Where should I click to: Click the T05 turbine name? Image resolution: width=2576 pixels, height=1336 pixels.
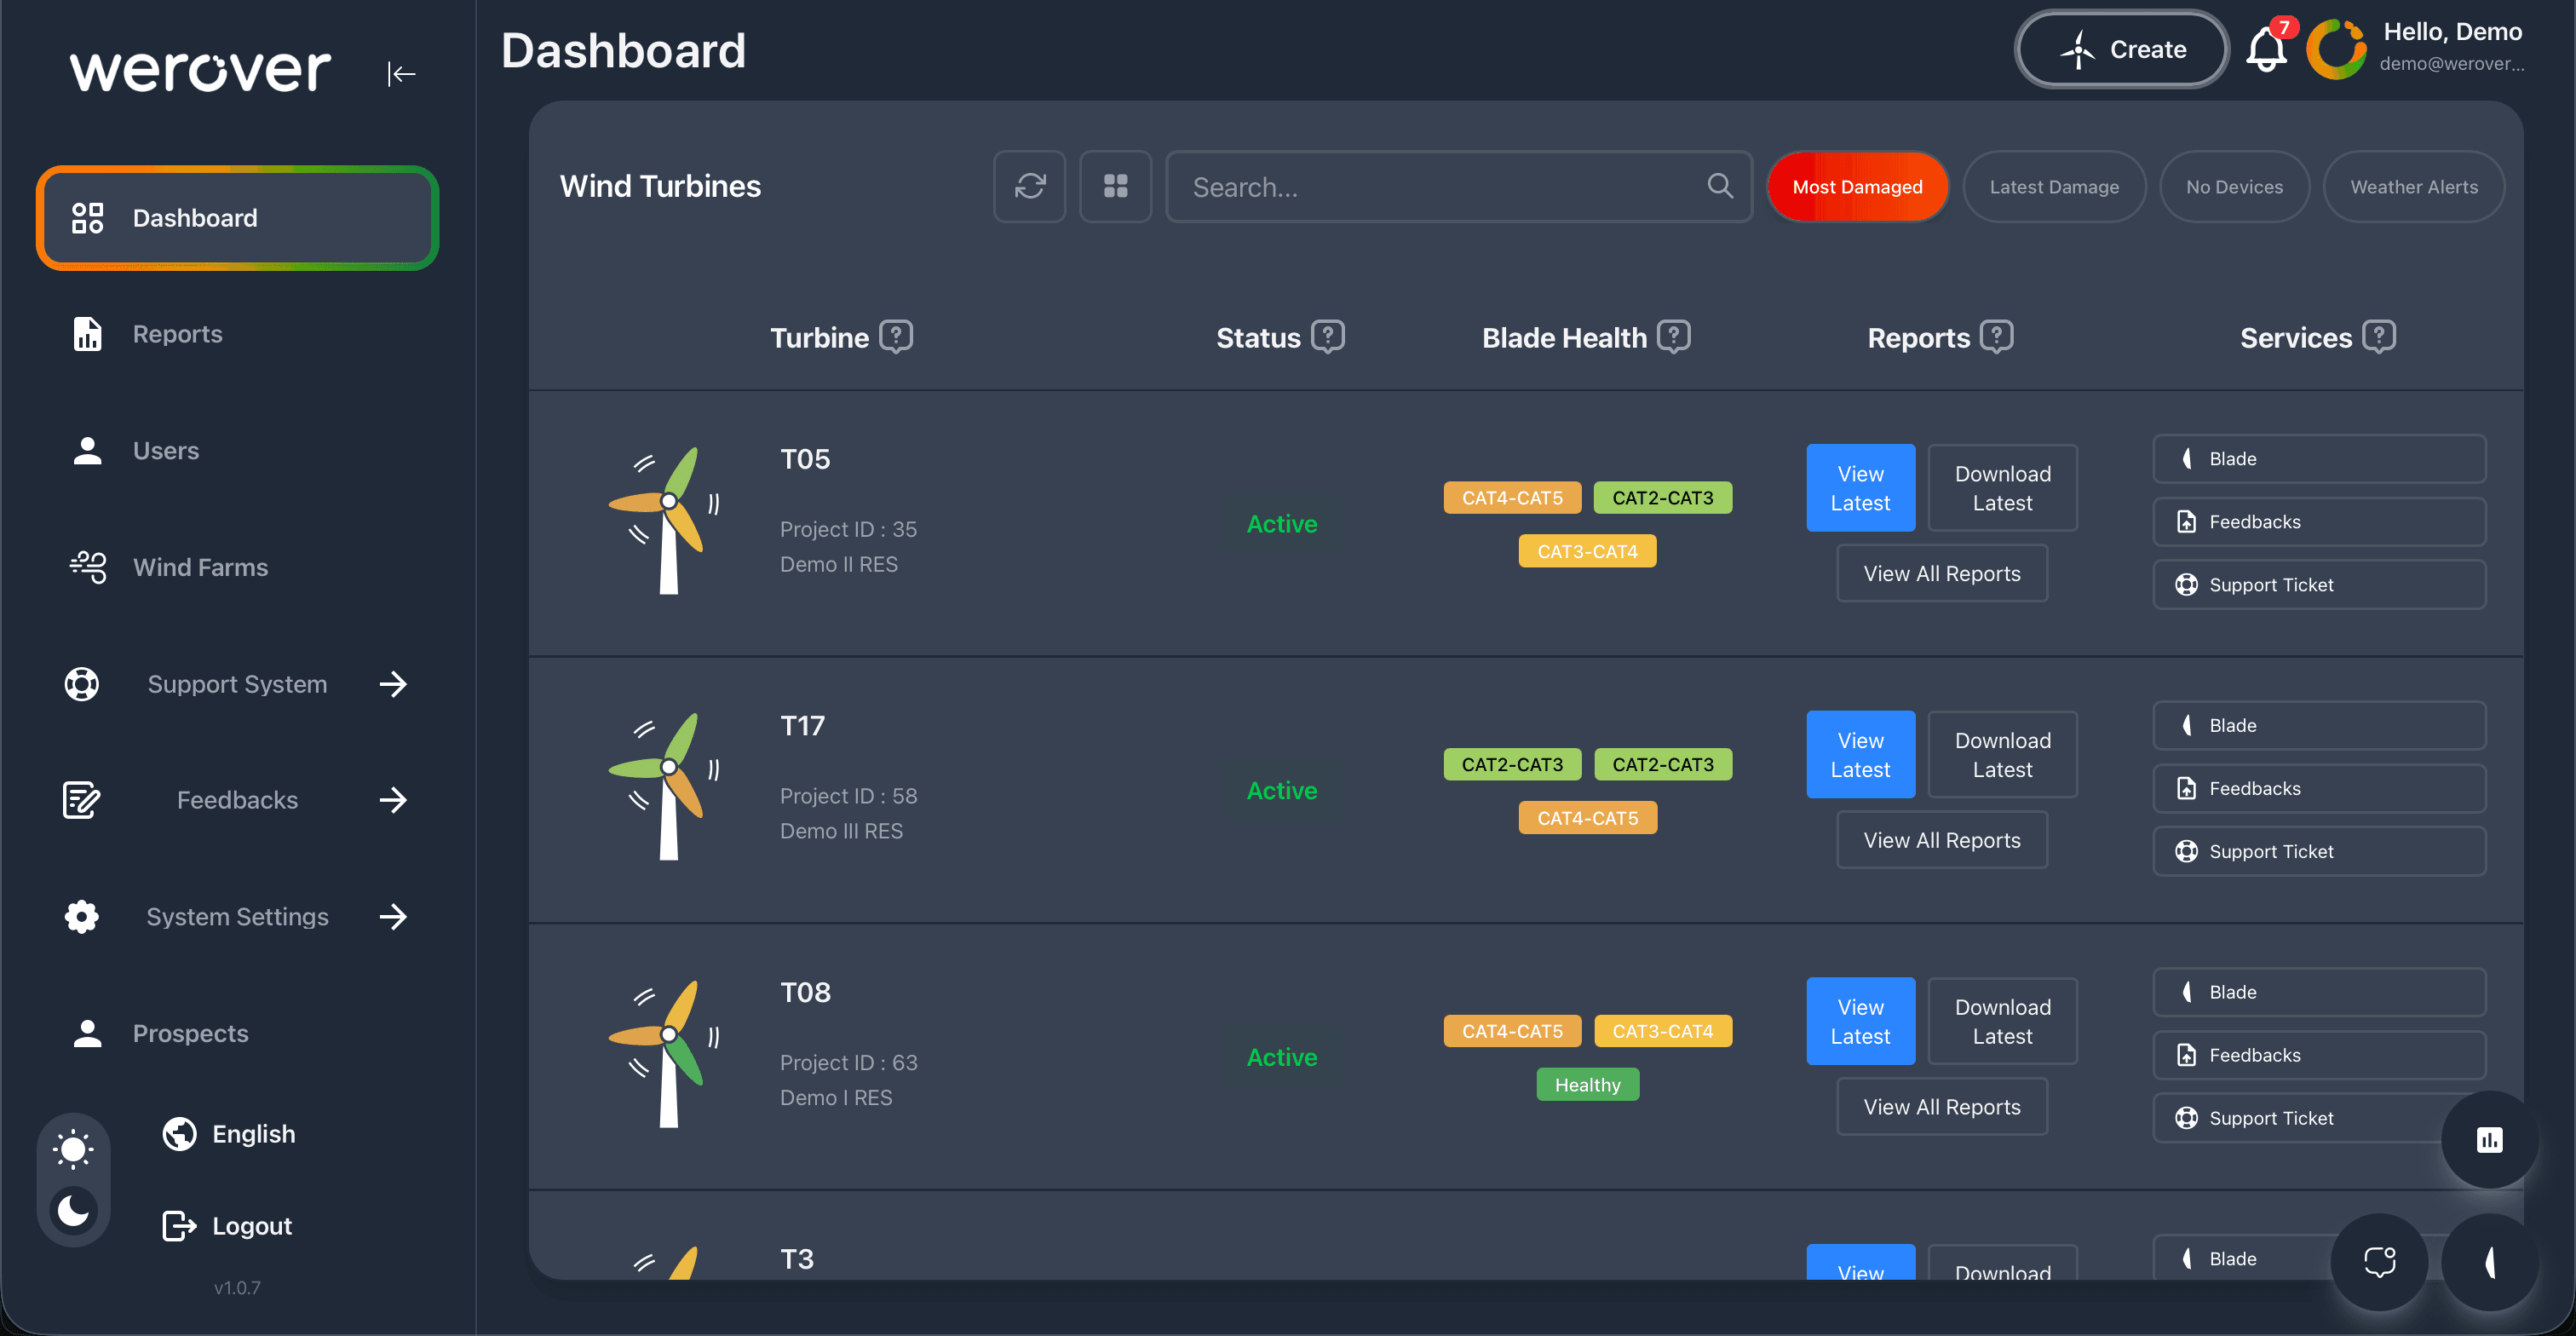(x=805, y=459)
